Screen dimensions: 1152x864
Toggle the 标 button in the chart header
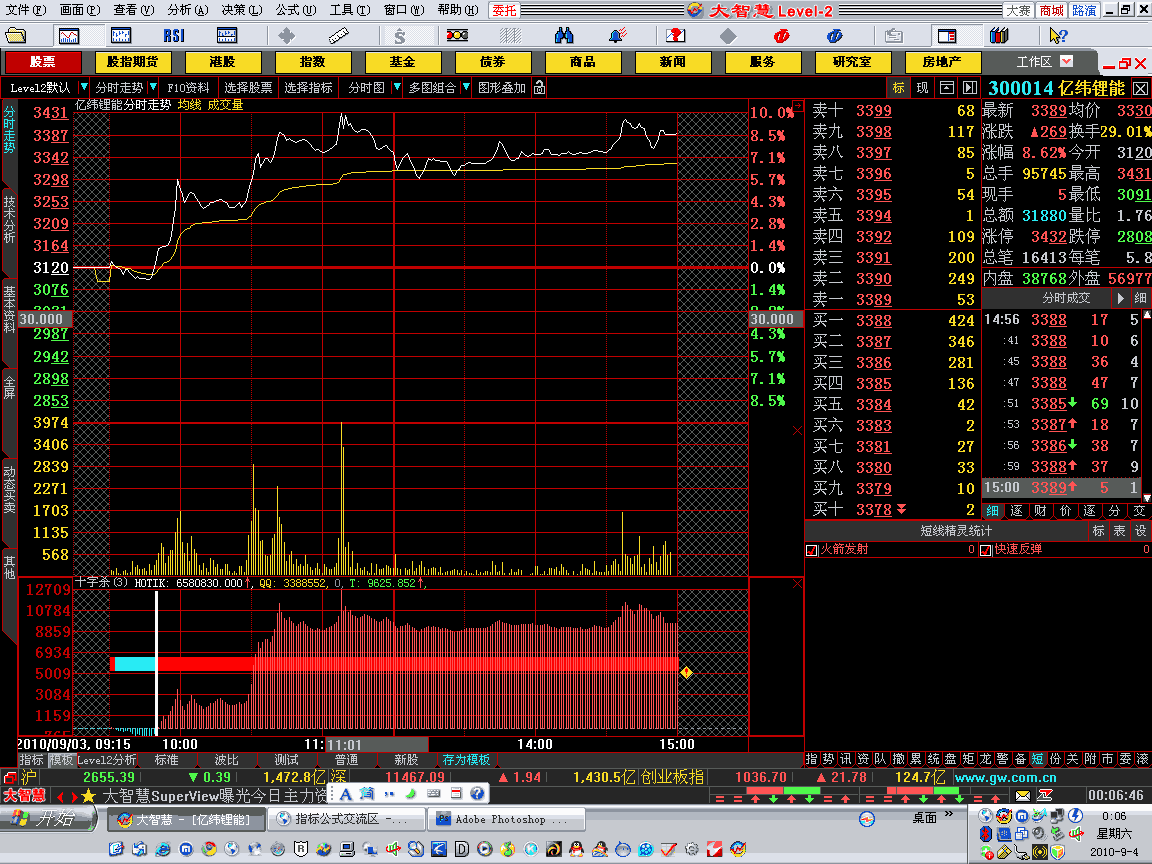point(899,87)
